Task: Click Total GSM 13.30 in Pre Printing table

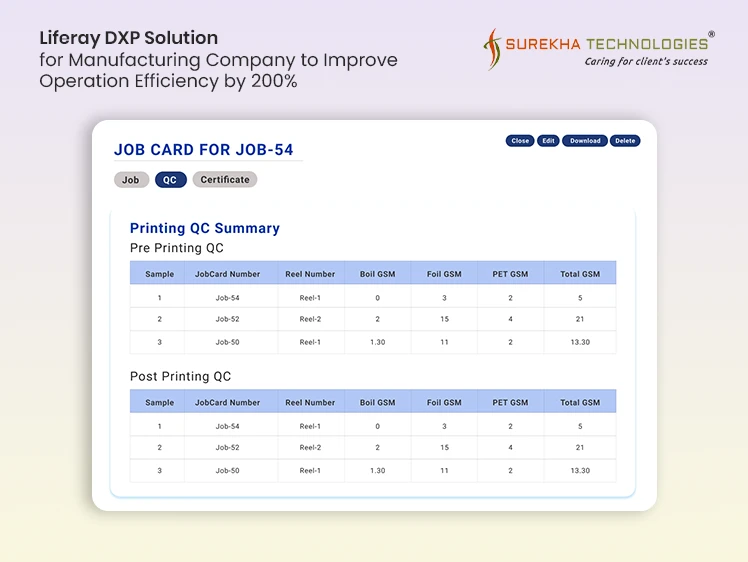Action: point(580,342)
